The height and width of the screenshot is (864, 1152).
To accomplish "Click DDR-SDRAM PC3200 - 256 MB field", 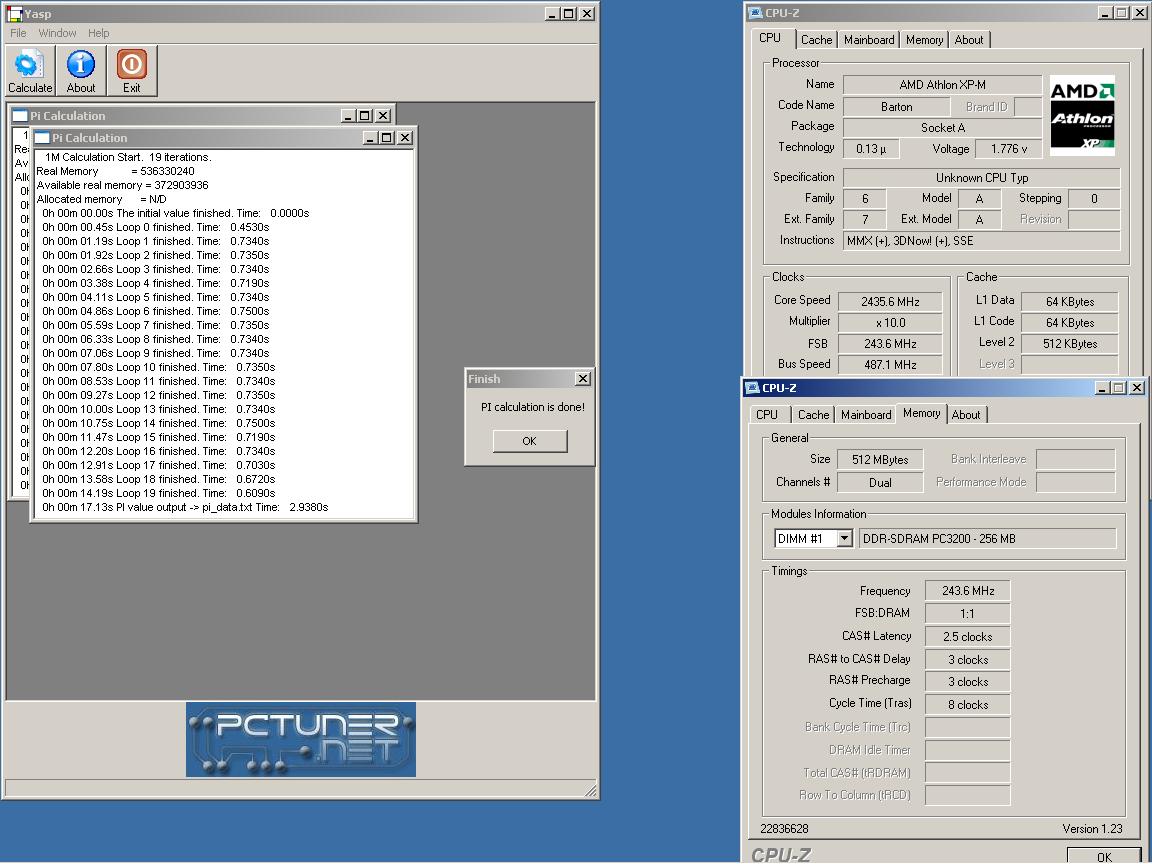I will pyautogui.click(x=987, y=539).
